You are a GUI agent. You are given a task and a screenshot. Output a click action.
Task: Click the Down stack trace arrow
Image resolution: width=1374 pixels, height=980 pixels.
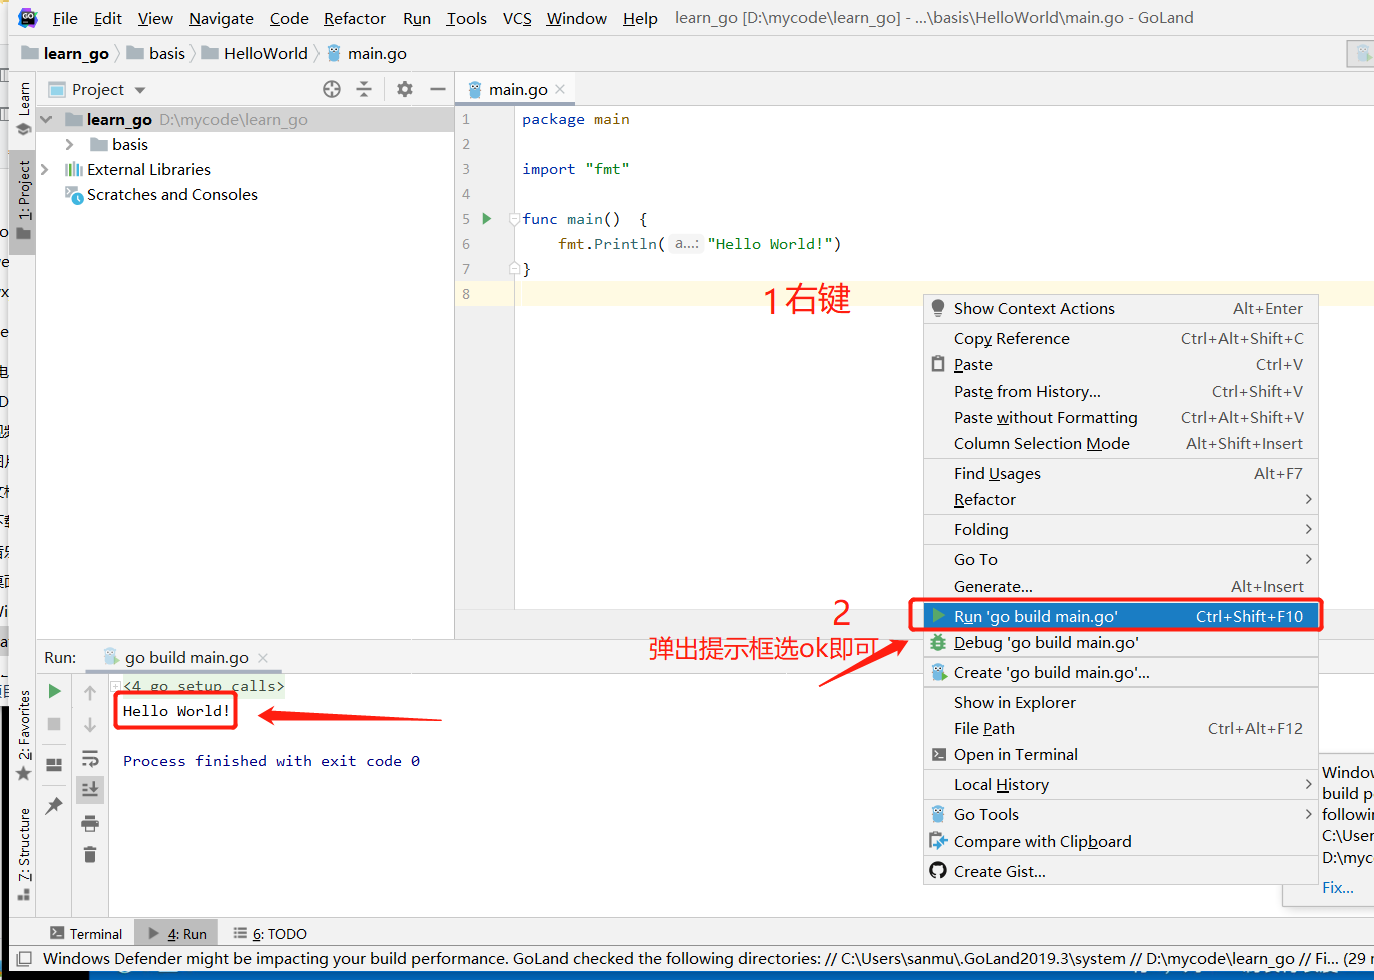(x=90, y=724)
